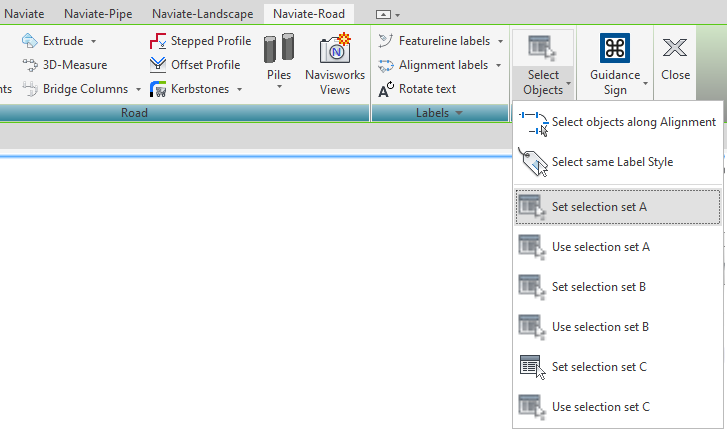Screen dimensions: 727x433
Task: Click the Offset Profile icon
Action: click(158, 65)
